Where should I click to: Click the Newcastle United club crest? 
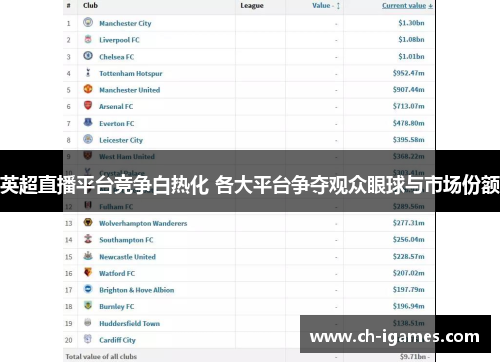(x=88, y=256)
